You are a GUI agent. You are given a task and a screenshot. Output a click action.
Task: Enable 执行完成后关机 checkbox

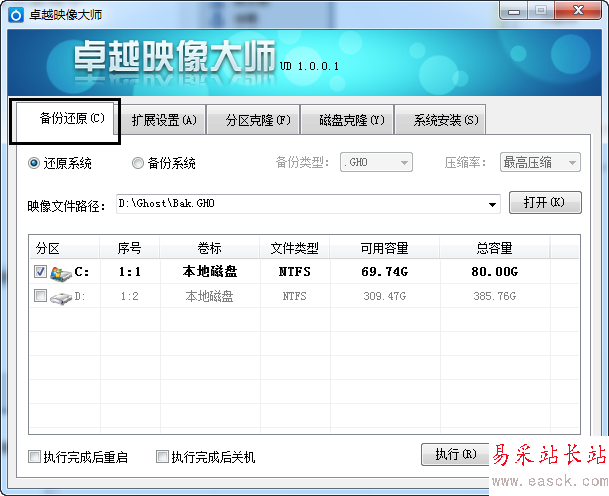pyautogui.click(x=162, y=457)
